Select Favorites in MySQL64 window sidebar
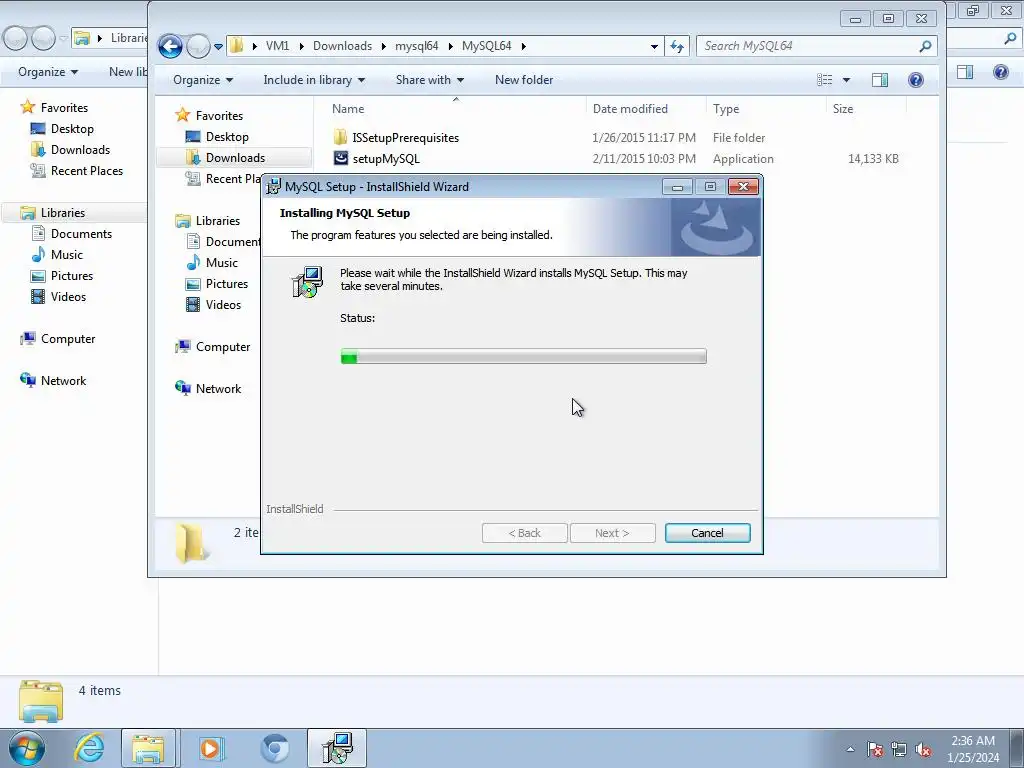 point(219,116)
